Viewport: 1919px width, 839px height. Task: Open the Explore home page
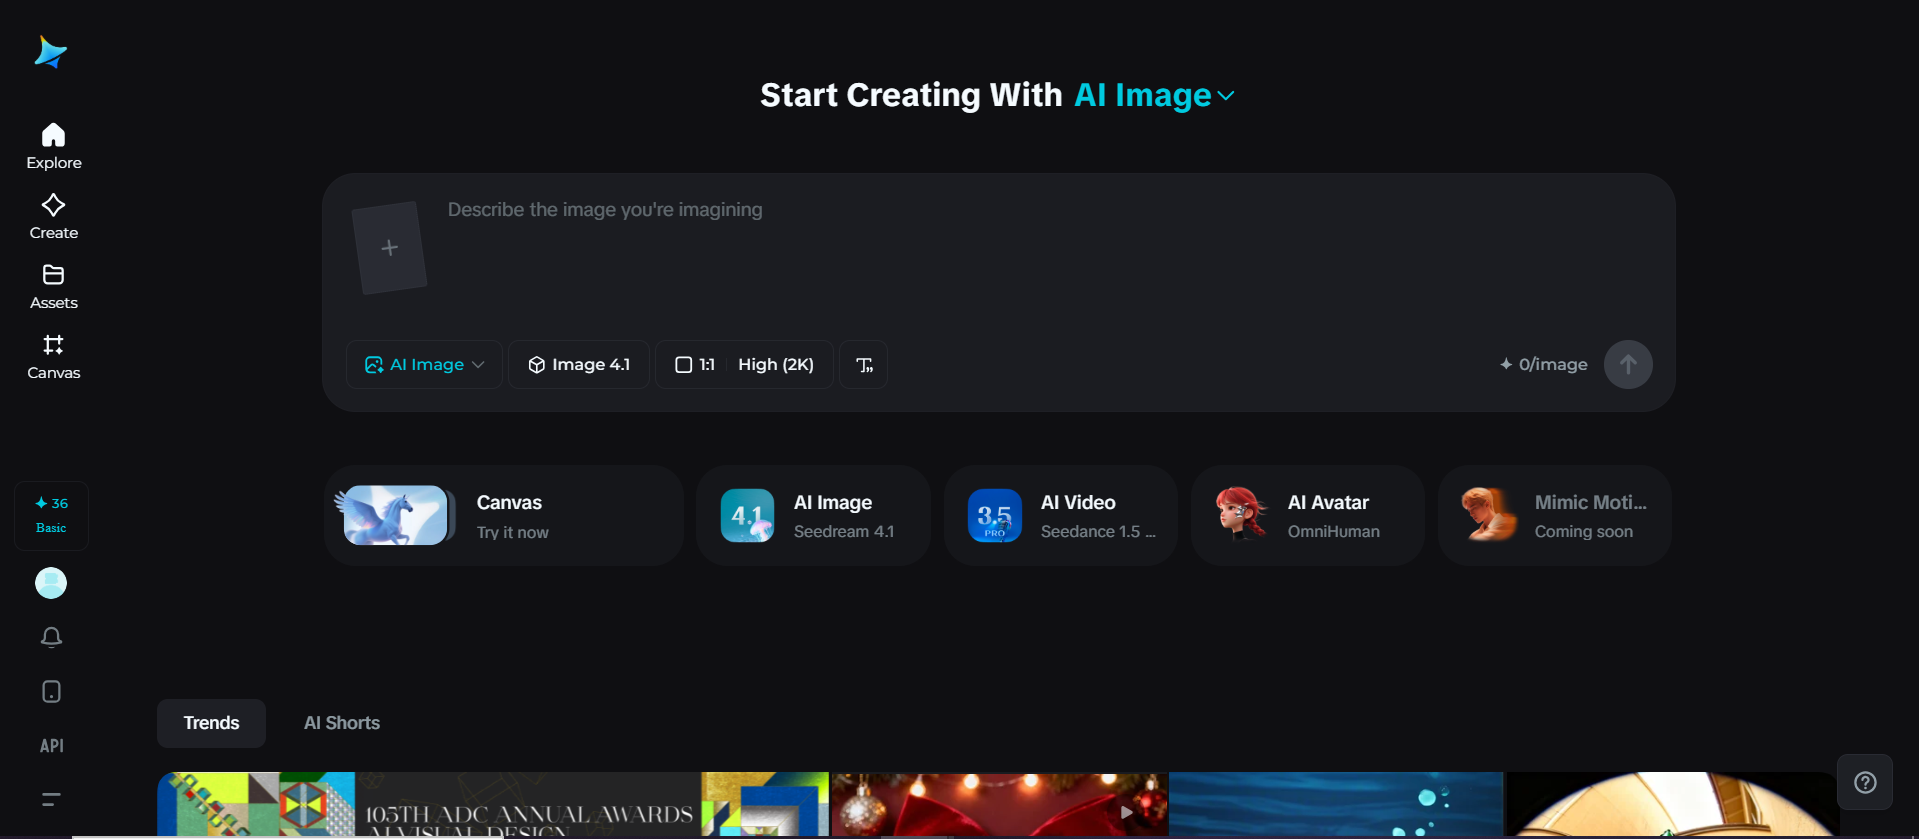54,147
